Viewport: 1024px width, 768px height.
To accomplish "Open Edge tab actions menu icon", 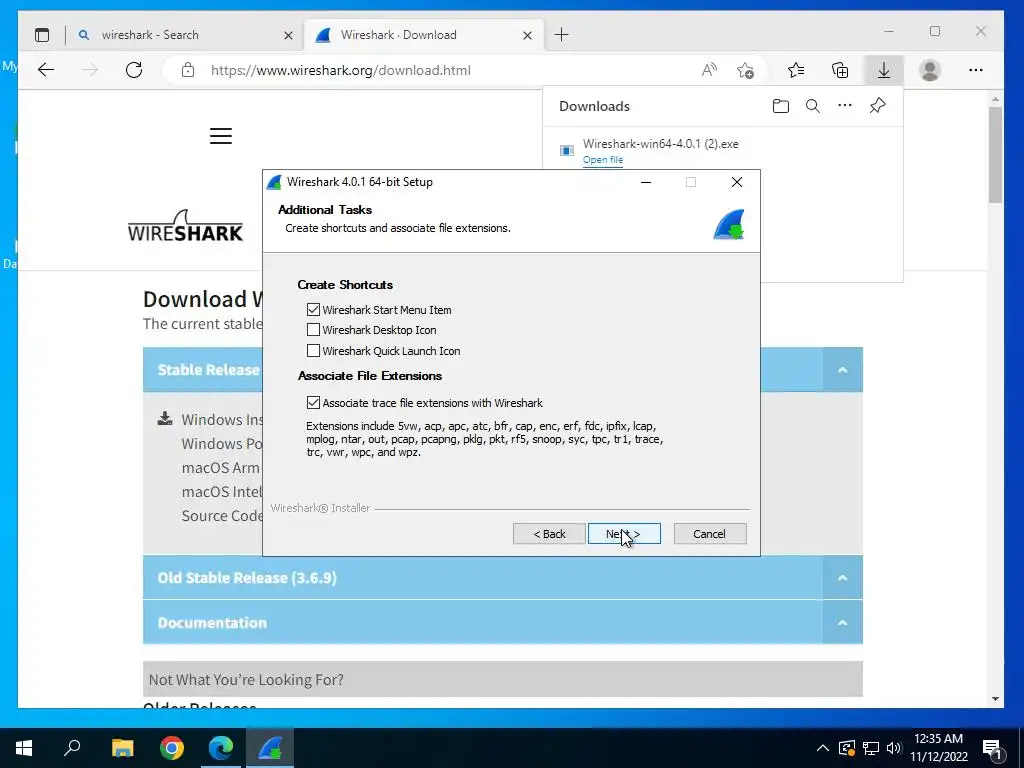I will pyautogui.click(x=42, y=35).
